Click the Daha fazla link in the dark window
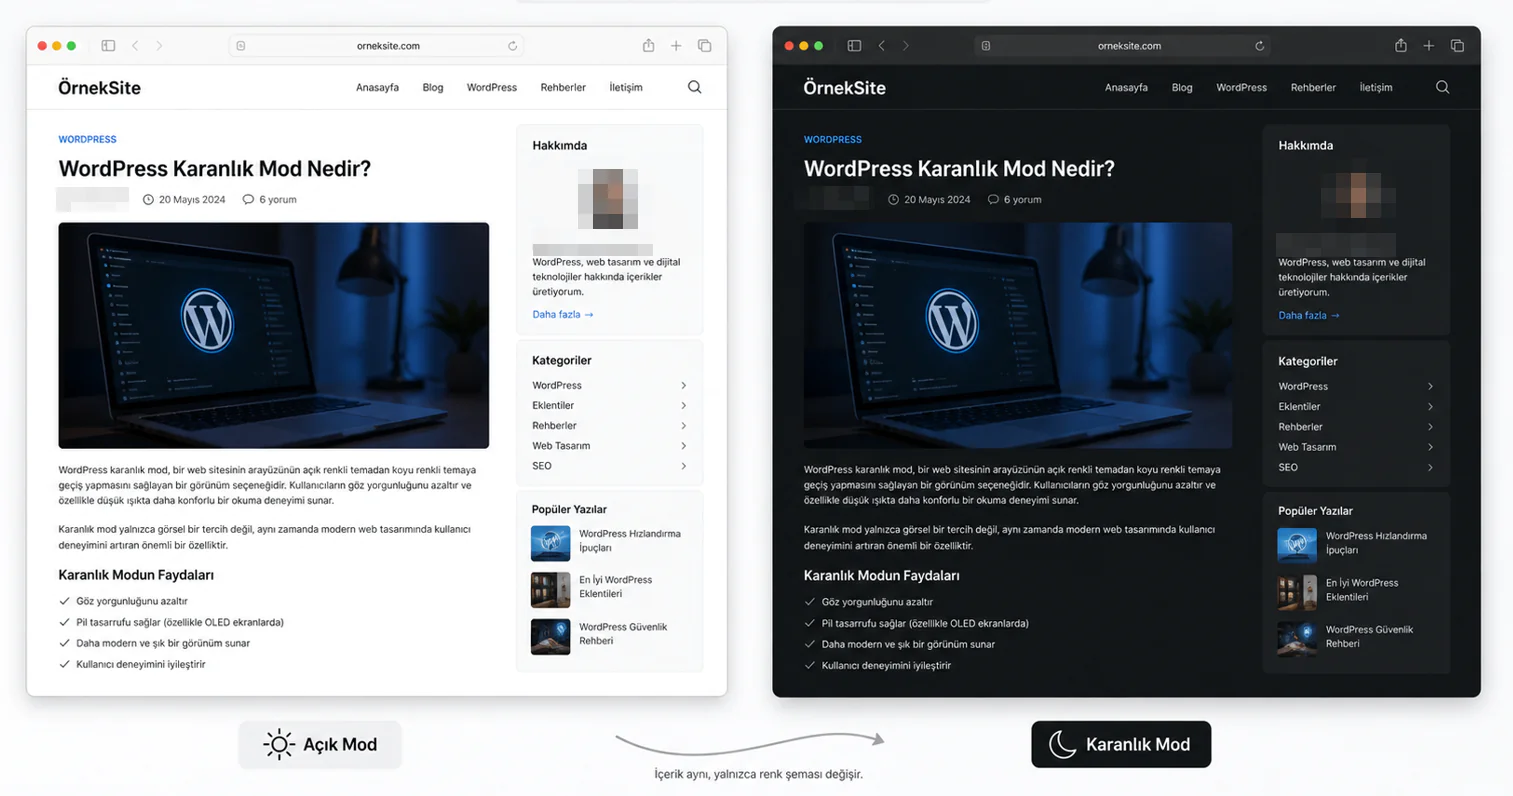The image size is (1513, 796). tap(1309, 315)
